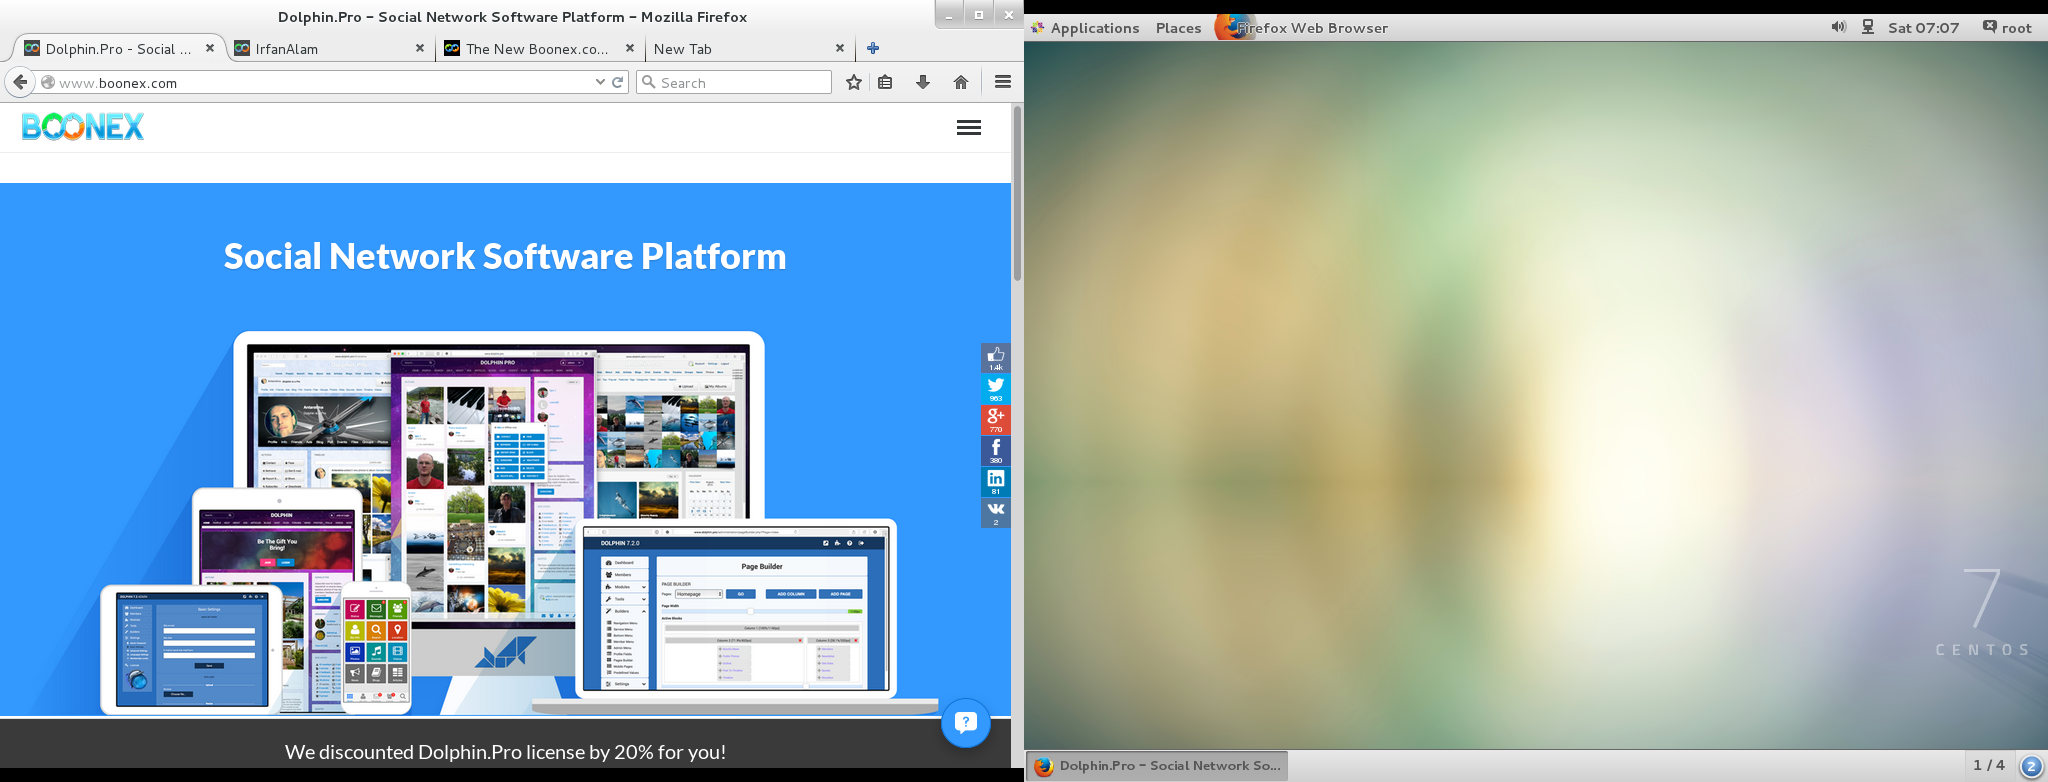Expand the URL bar history dropdown
The width and height of the screenshot is (2048, 782).
pyautogui.click(x=600, y=83)
